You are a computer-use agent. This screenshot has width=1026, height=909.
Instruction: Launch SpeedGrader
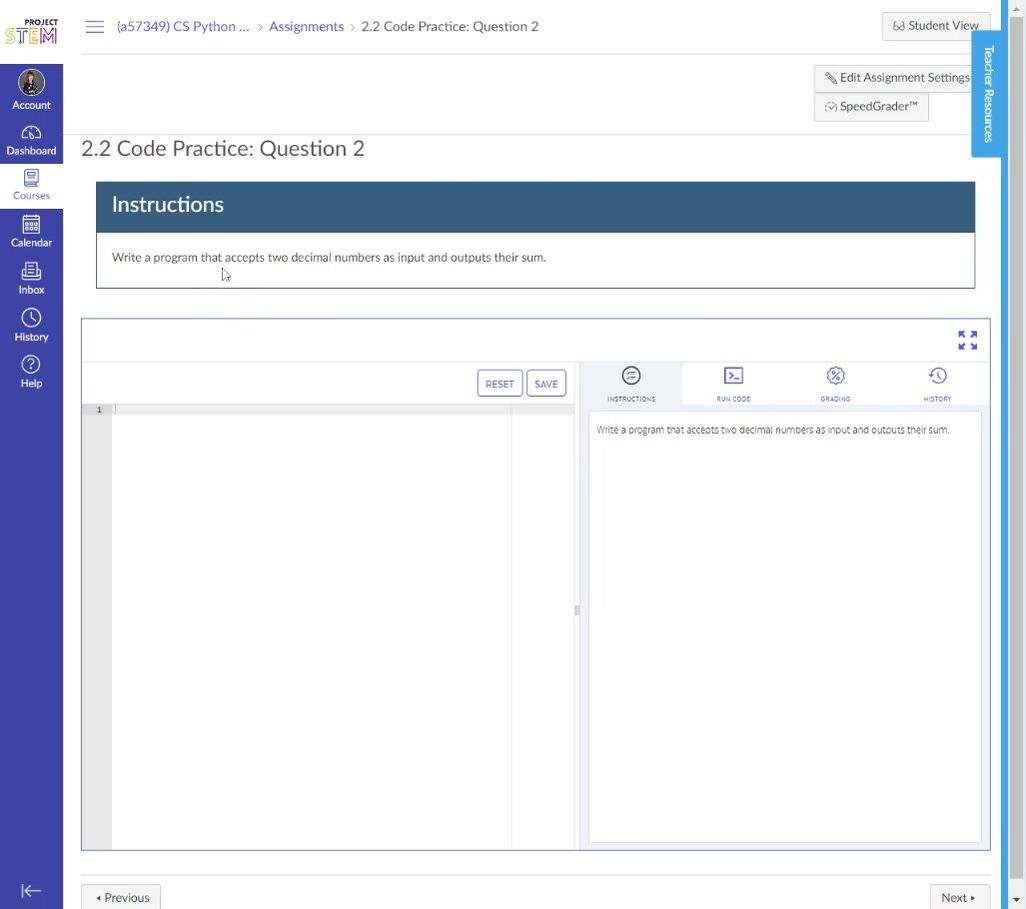pos(871,107)
